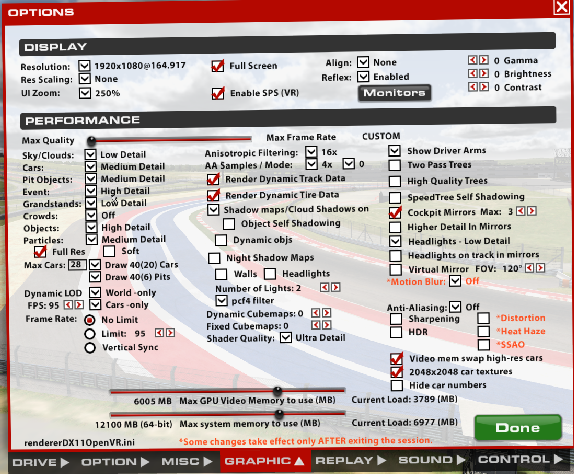Open Res Scaling dropdown
The width and height of the screenshot is (574, 474).
point(85,79)
